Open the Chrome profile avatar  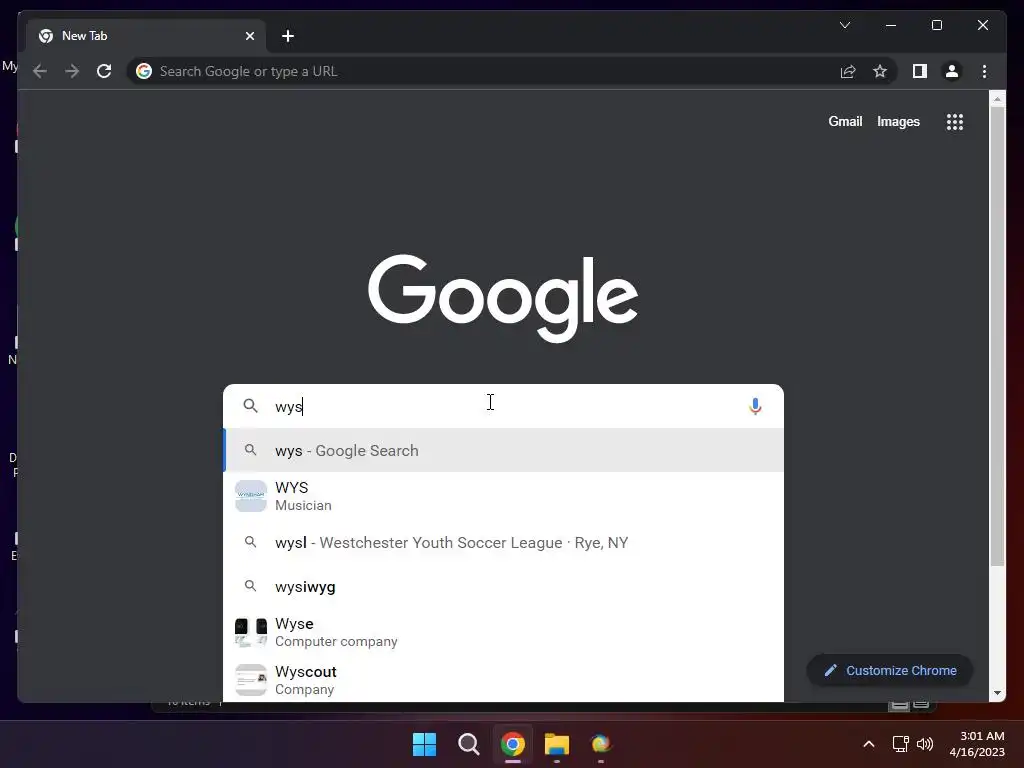click(x=952, y=71)
